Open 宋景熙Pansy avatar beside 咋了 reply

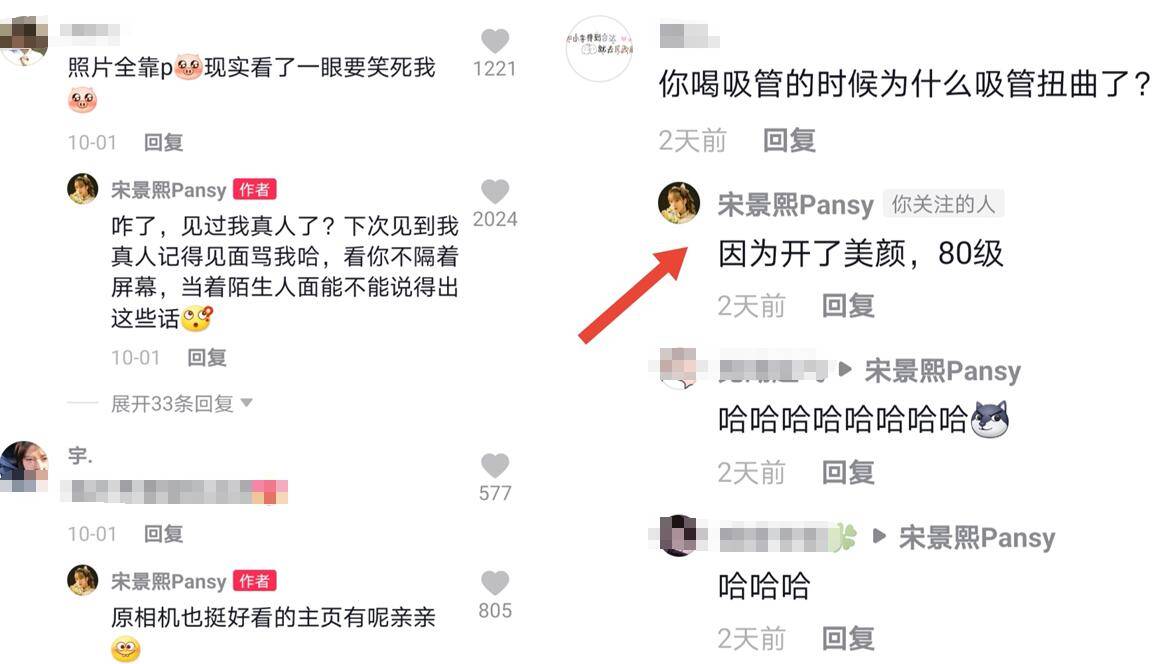(x=83, y=189)
